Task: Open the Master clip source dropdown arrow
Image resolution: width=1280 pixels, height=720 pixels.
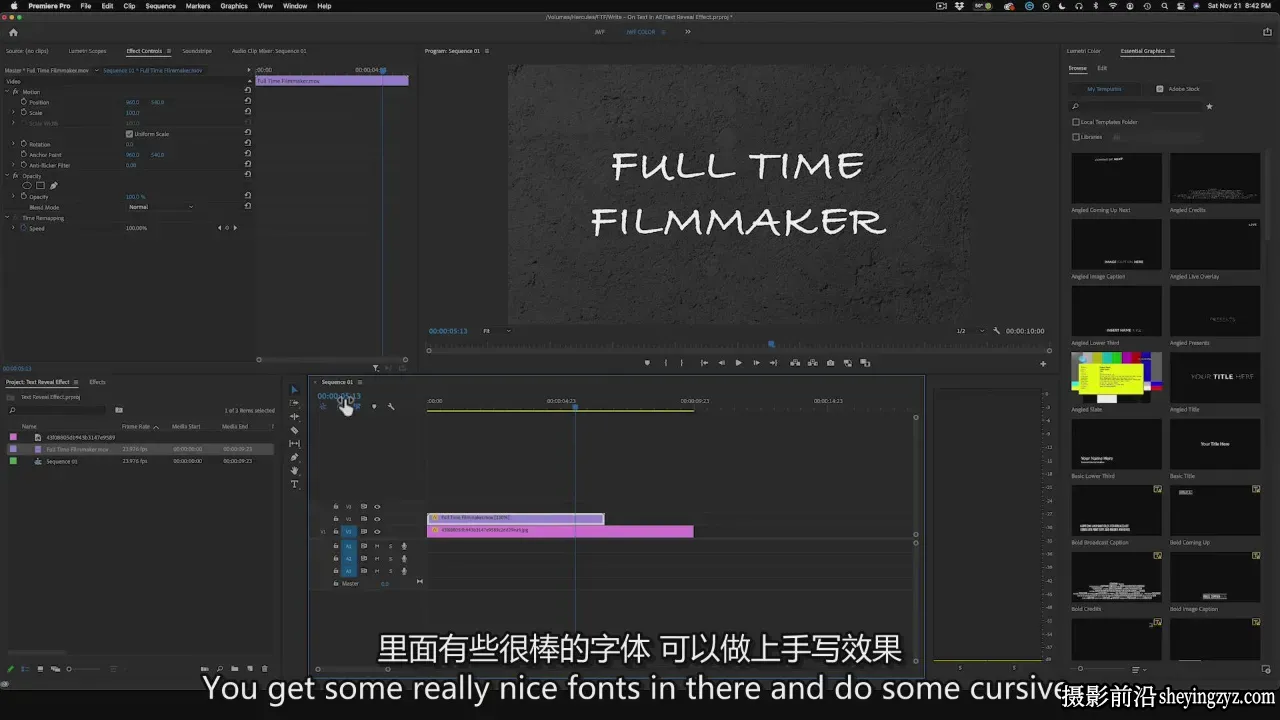Action: coord(95,70)
